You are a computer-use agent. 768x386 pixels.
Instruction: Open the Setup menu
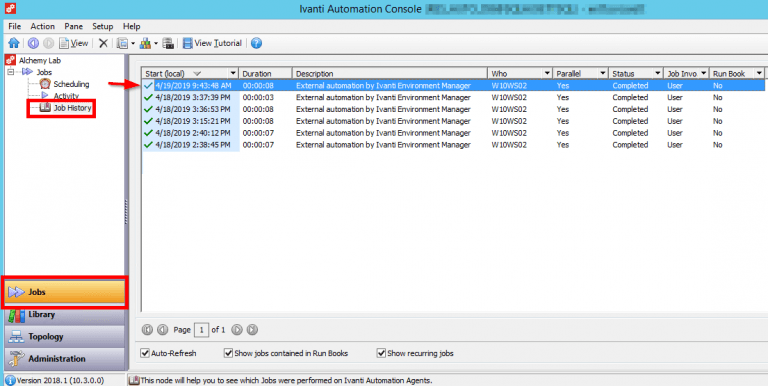(x=103, y=26)
